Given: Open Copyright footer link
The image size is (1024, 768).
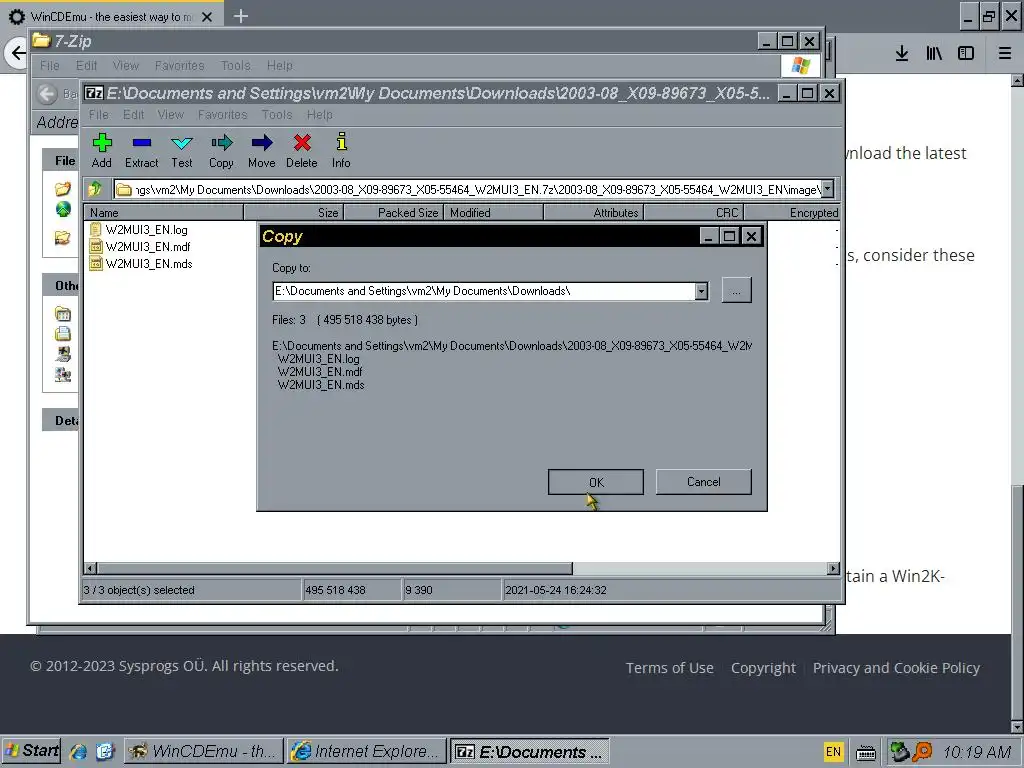Looking at the screenshot, I should click(x=763, y=667).
